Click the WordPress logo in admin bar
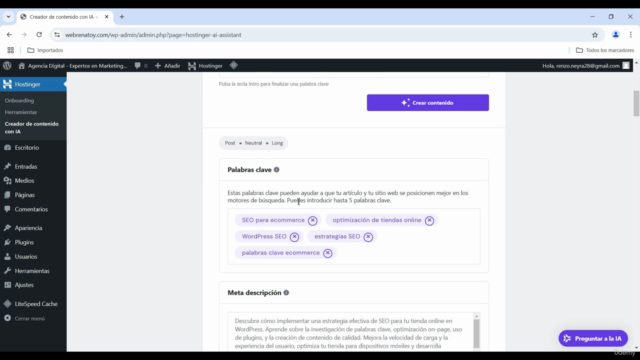Screen dimensions: 640x360 click(7, 66)
